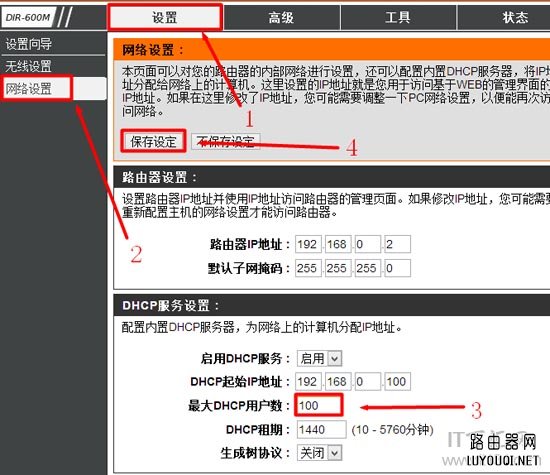Click the last octet of DHCP起始IP地址

397,381
